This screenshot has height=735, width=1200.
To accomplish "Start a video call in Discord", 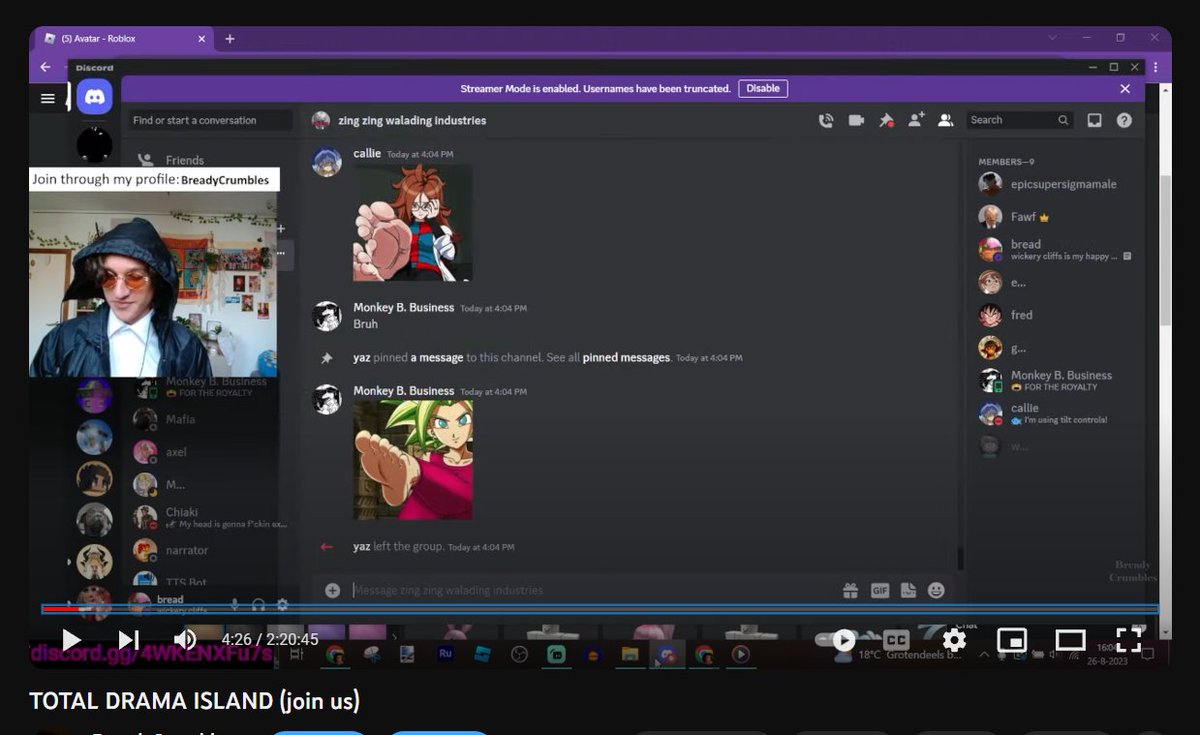I will click(856, 120).
